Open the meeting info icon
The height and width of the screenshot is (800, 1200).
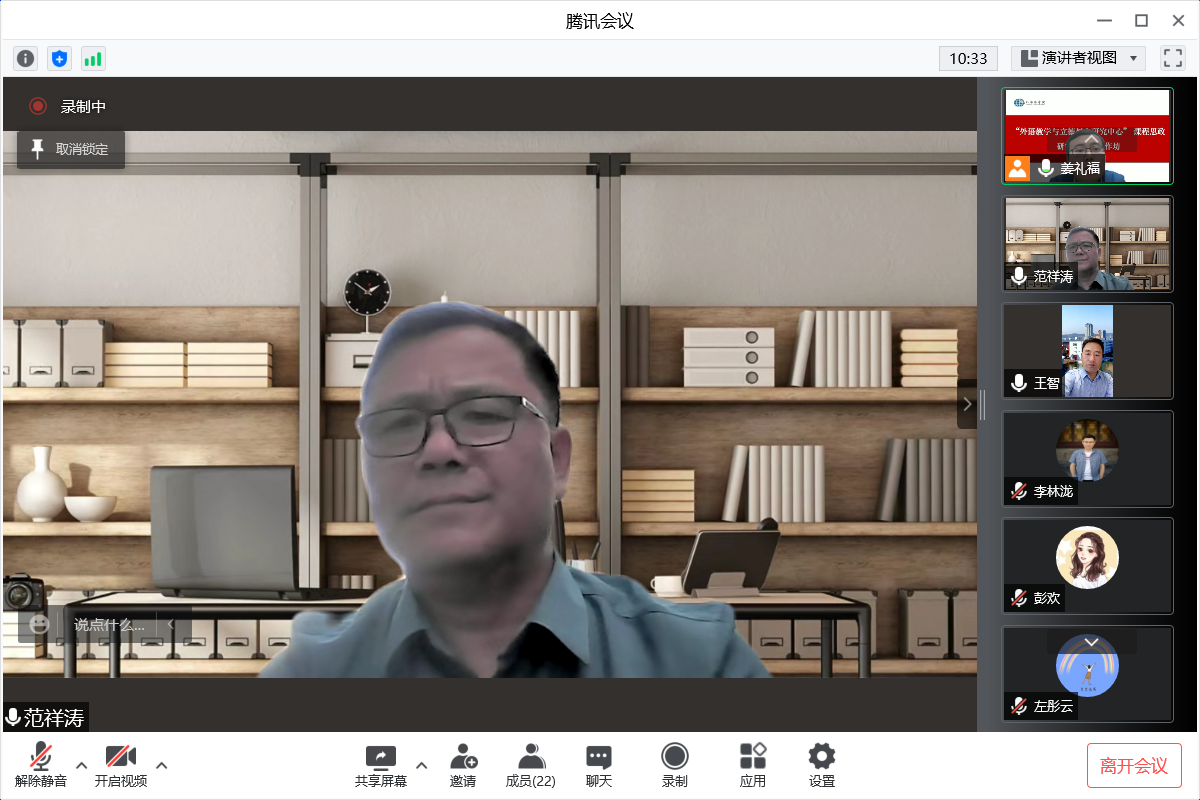(26, 59)
